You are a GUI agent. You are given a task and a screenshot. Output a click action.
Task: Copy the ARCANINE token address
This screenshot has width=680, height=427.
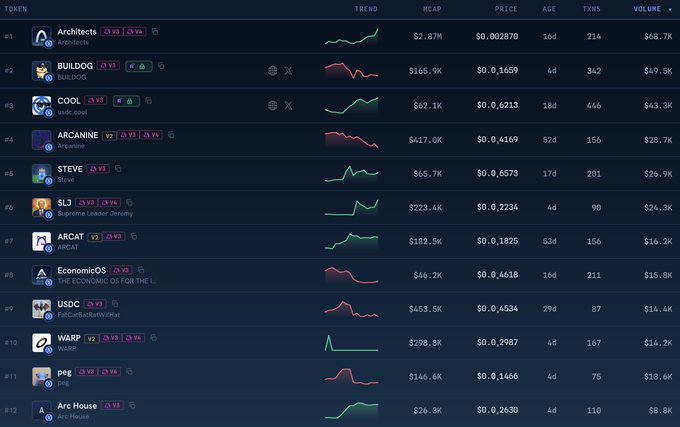click(171, 135)
